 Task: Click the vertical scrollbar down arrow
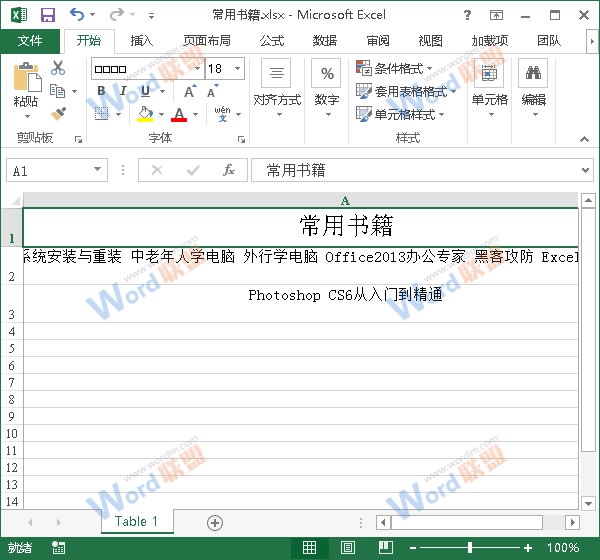coord(588,503)
